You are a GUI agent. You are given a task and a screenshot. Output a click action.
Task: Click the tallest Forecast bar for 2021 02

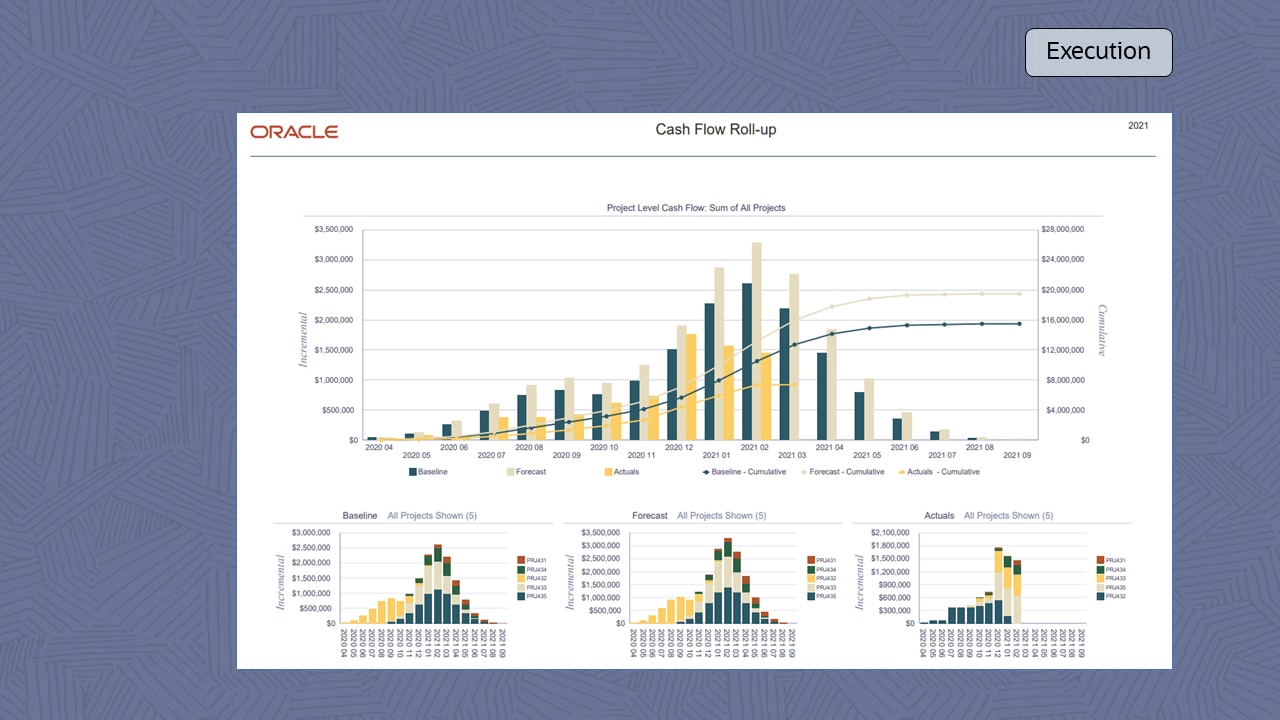coord(757,340)
